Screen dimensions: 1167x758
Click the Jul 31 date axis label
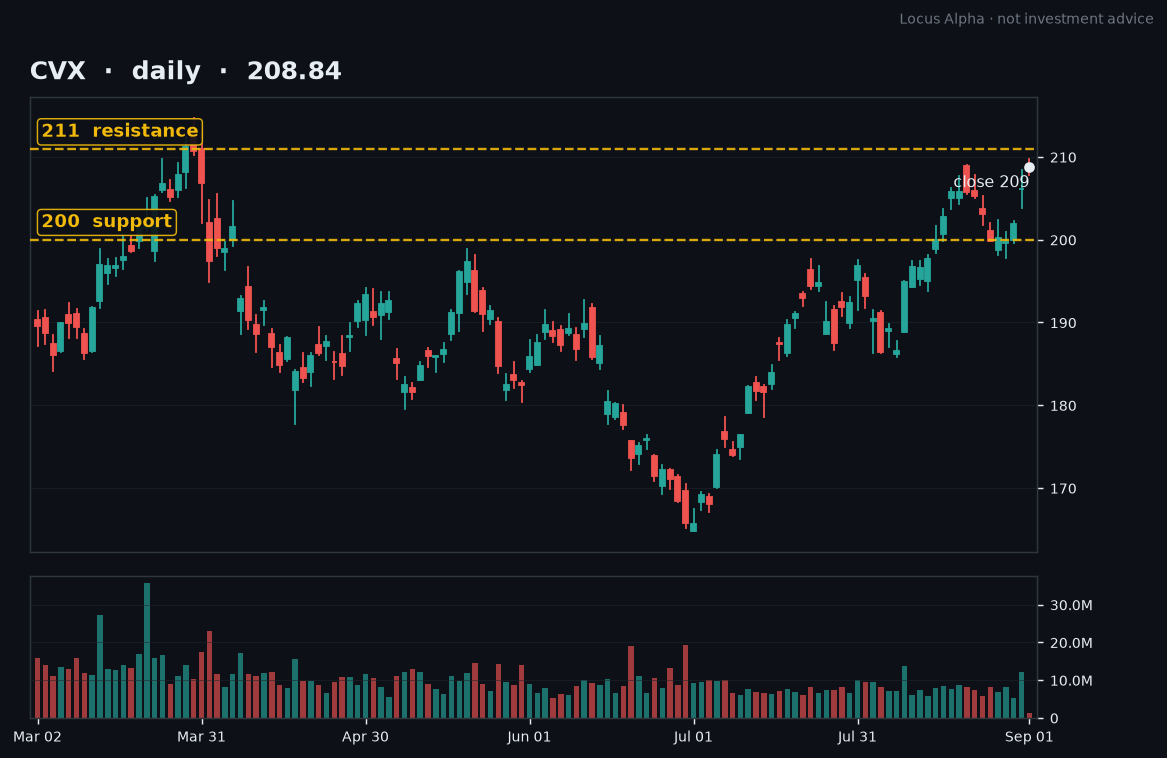point(857,737)
